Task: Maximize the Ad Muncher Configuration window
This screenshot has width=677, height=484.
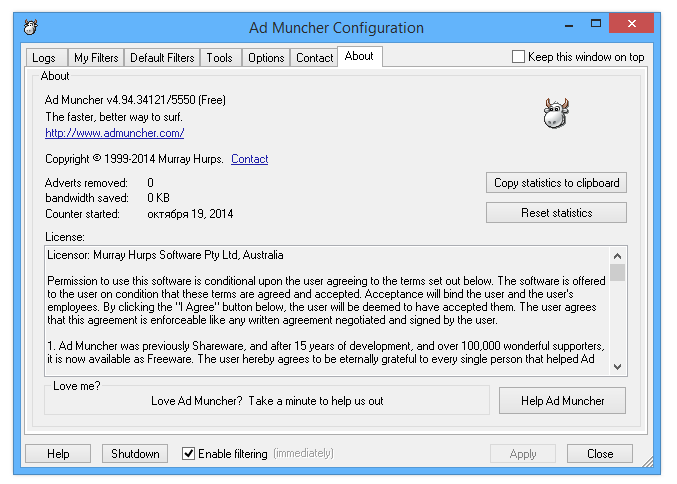Action: pyautogui.click(x=596, y=24)
